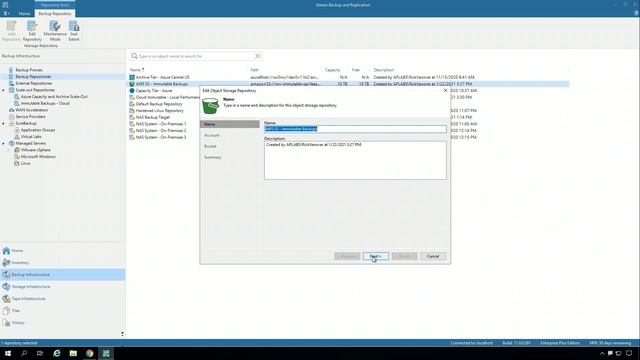Image resolution: width=640 pixels, height=360 pixels.
Task: Open Service Providers in the tree
Action: point(30,117)
